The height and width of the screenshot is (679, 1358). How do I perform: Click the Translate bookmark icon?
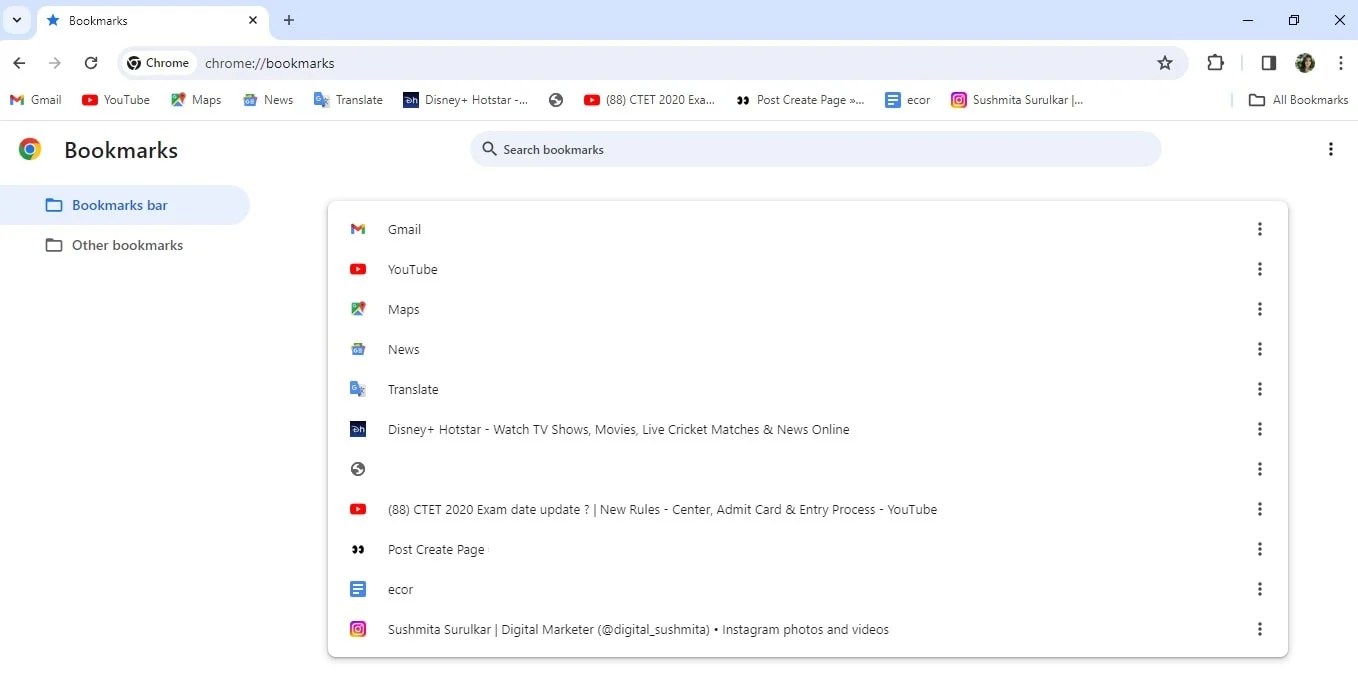pyautogui.click(x=321, y=99)
